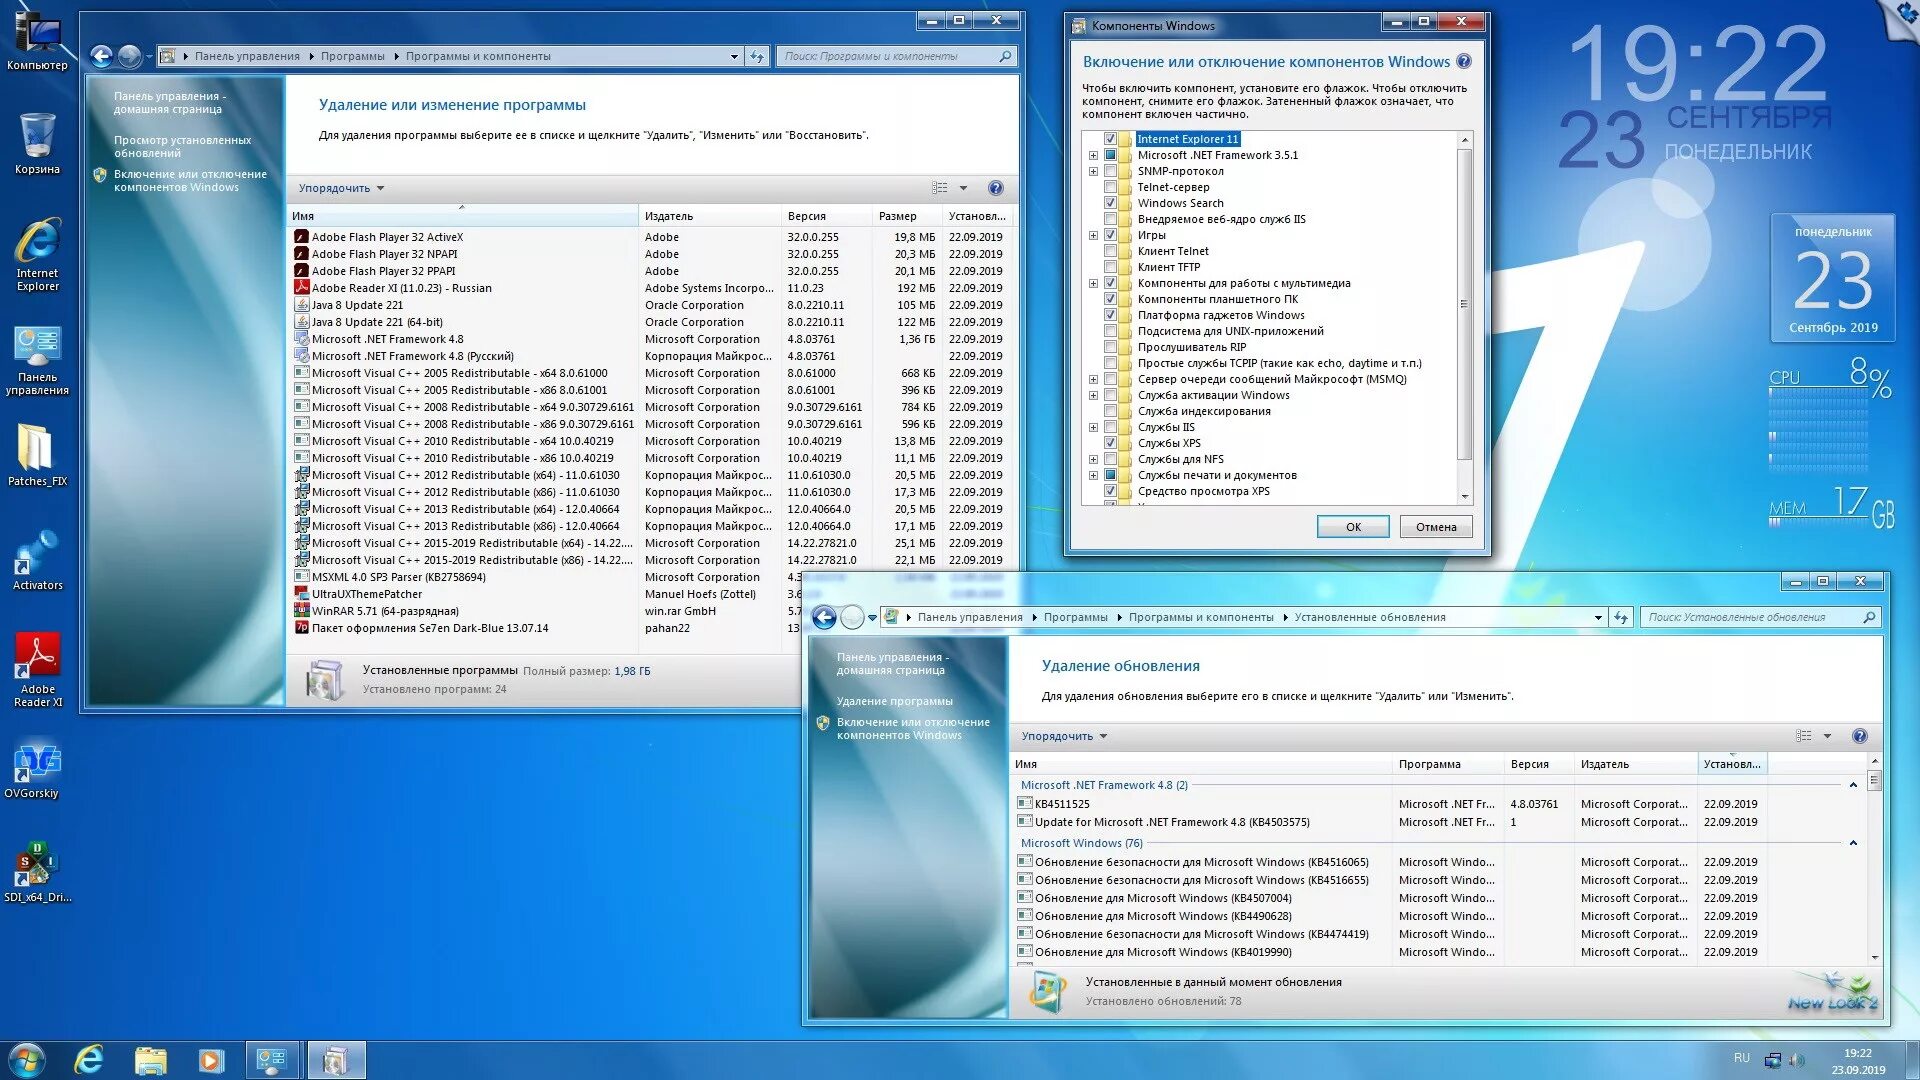Click the ОК button in Windows components dialog
Image resolution: width=1920 pixels, height=1080 pixels.
(1352, 526)
